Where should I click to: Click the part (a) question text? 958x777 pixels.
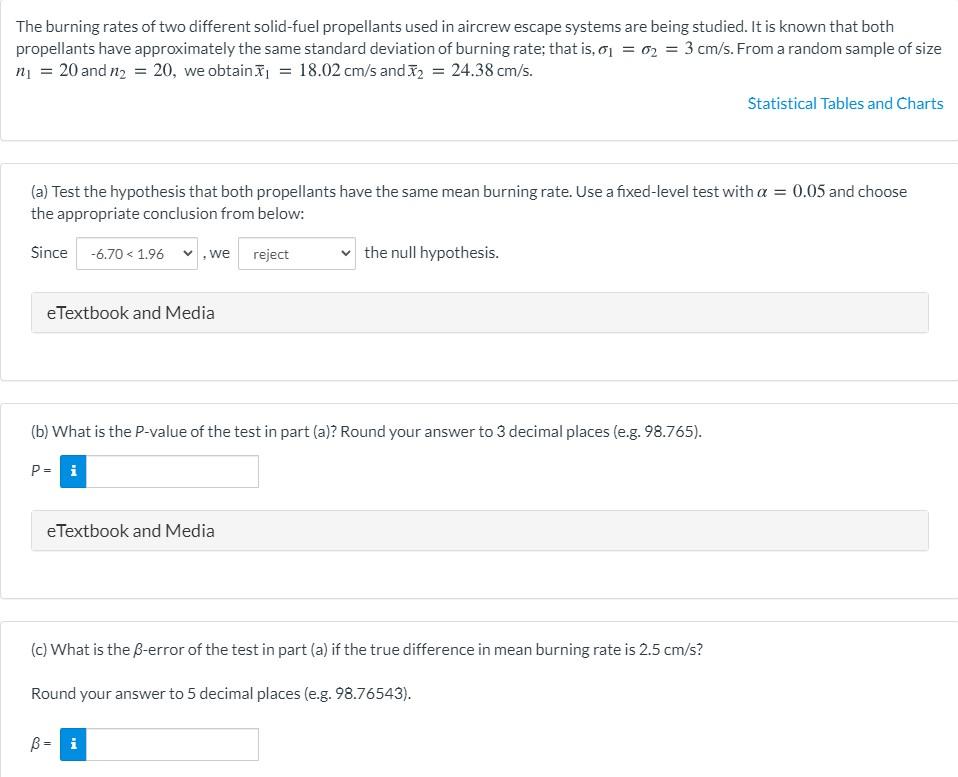click(x=469, y=202)
